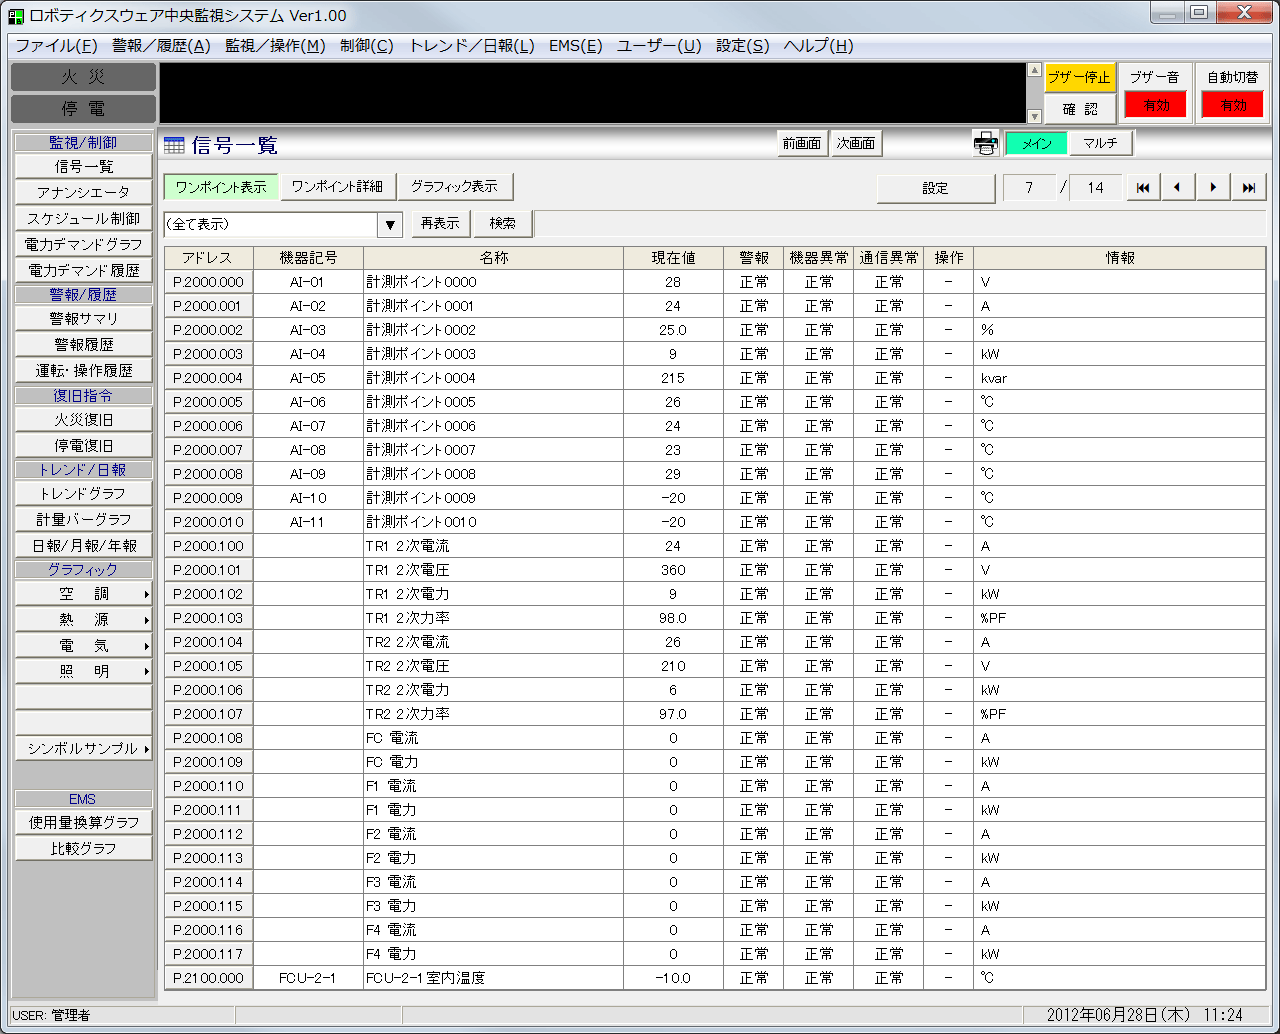Jump to last page navigation icon
The width and height of the screenshot is (1280, 1034).
click(x=1248, y=188)
